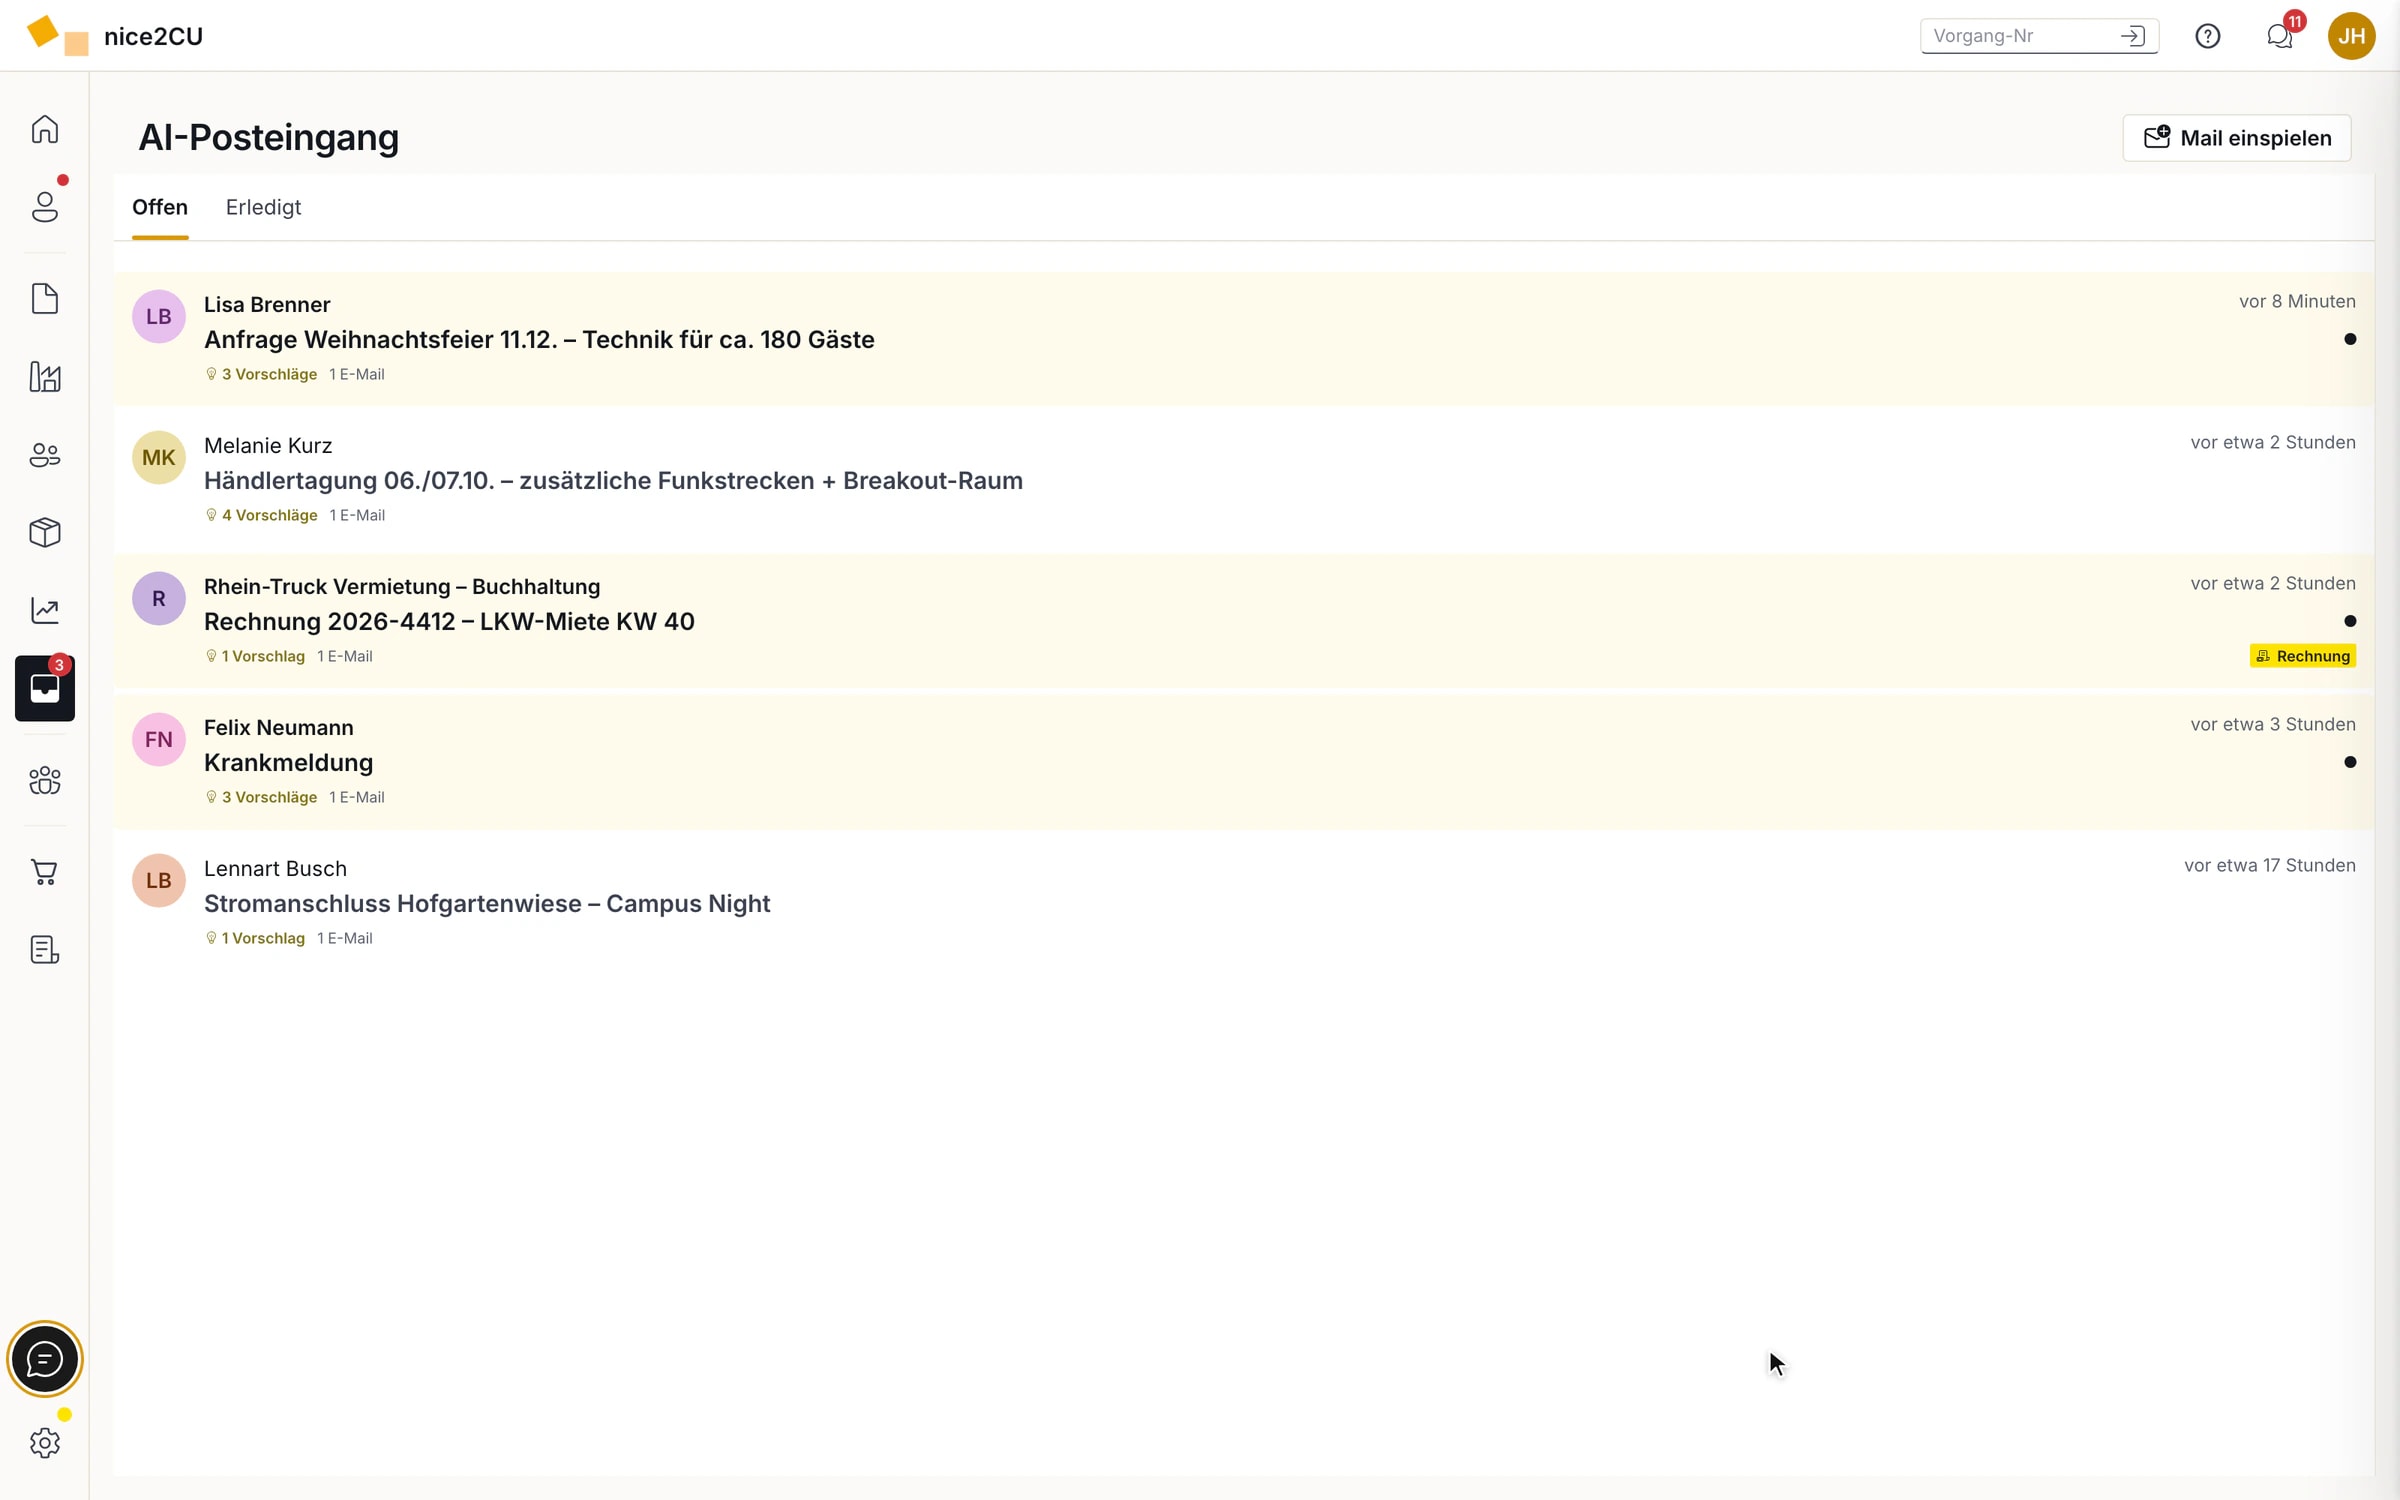
Task: Open the contacts group sidebar icon
Action: (x=45, y=455)
